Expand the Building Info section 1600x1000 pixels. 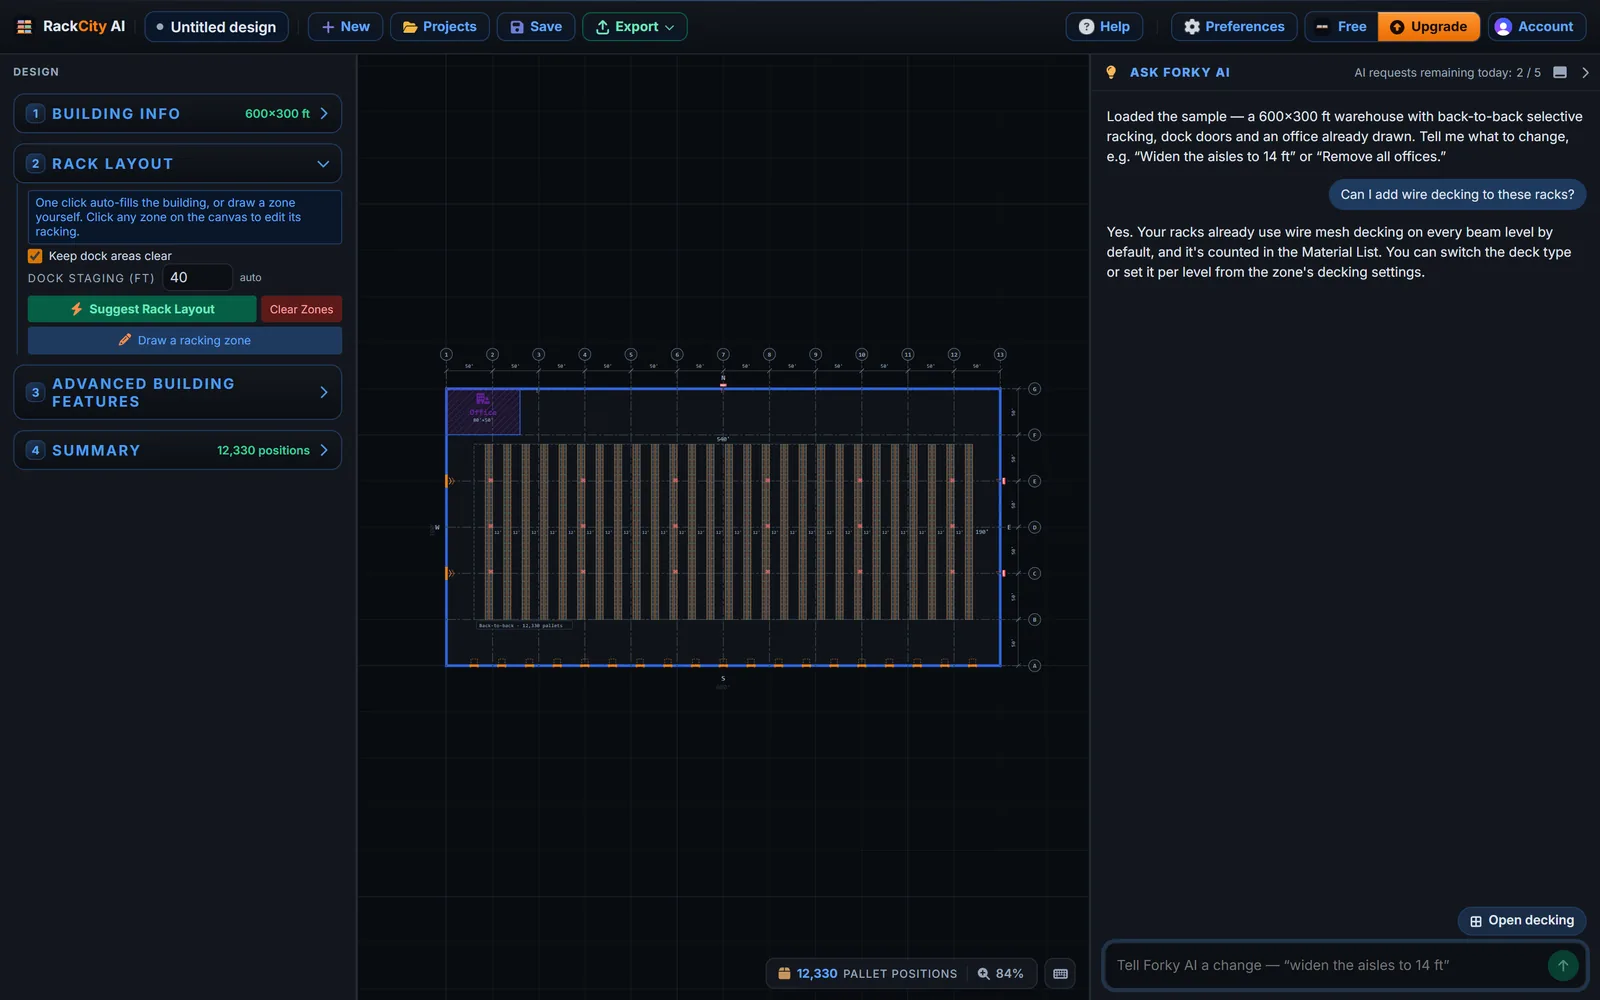click(x=178, y=114)
